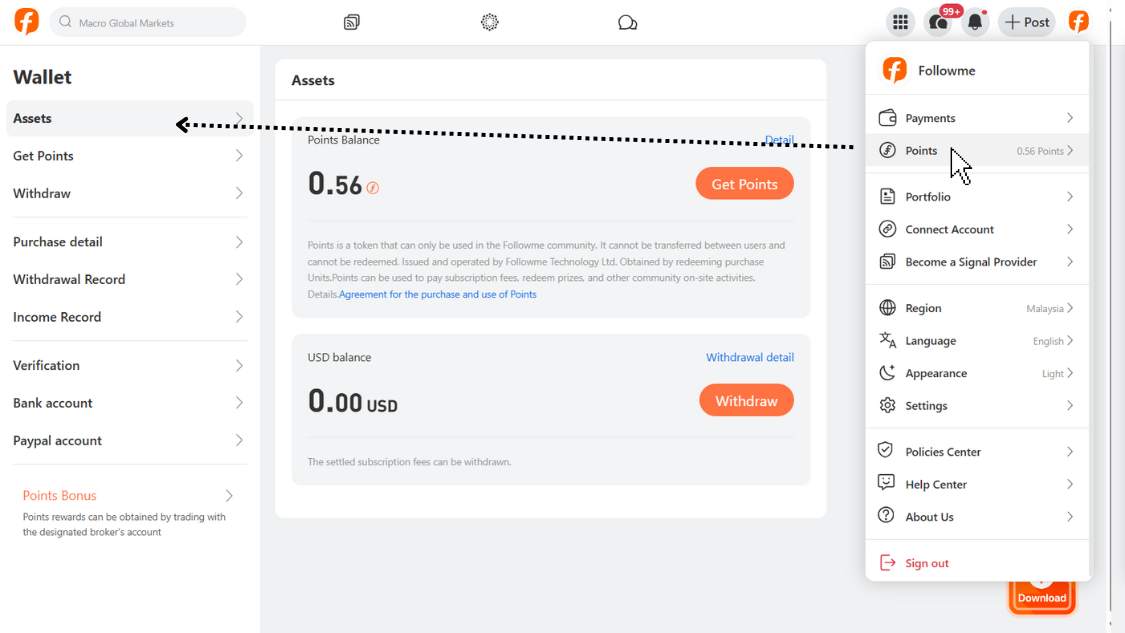Click the Policies Center shield icon
The image size is (1125, 633).
(x=885, y=451)
